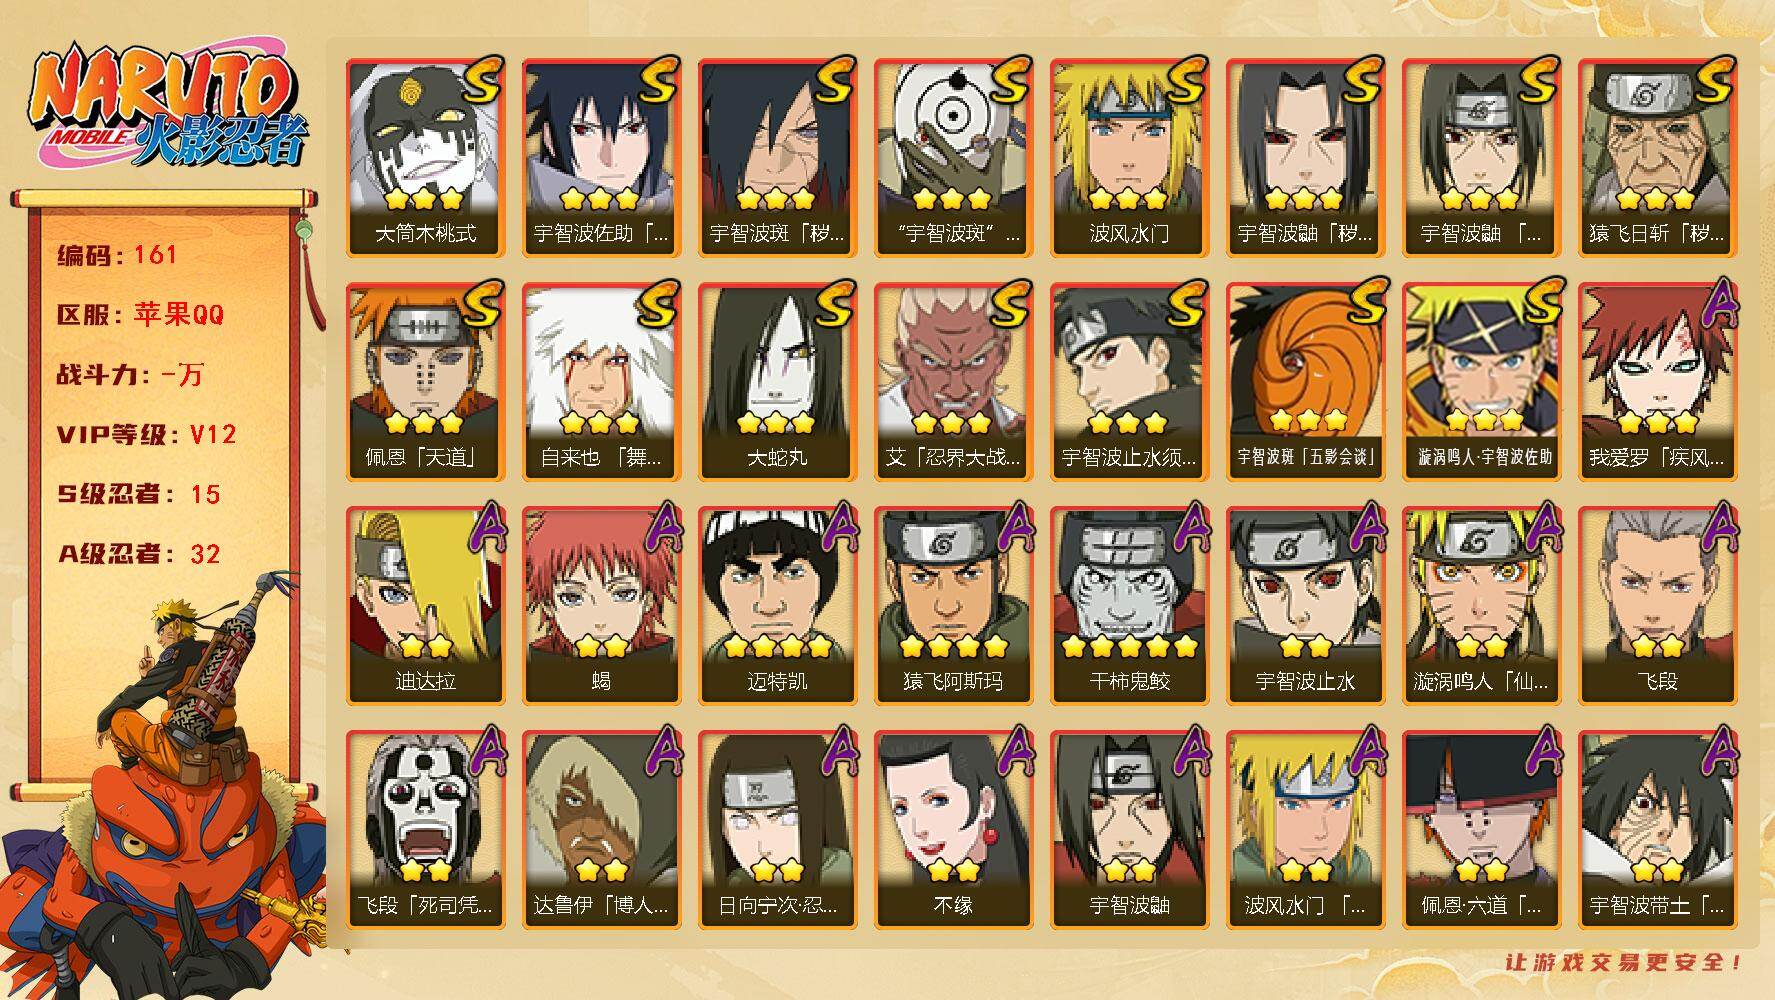Image resolution: width=1775 pixels, height=1000 pixels.
Task: Click the S级忍者: 15 count line
Action: (x=138, y=494)
